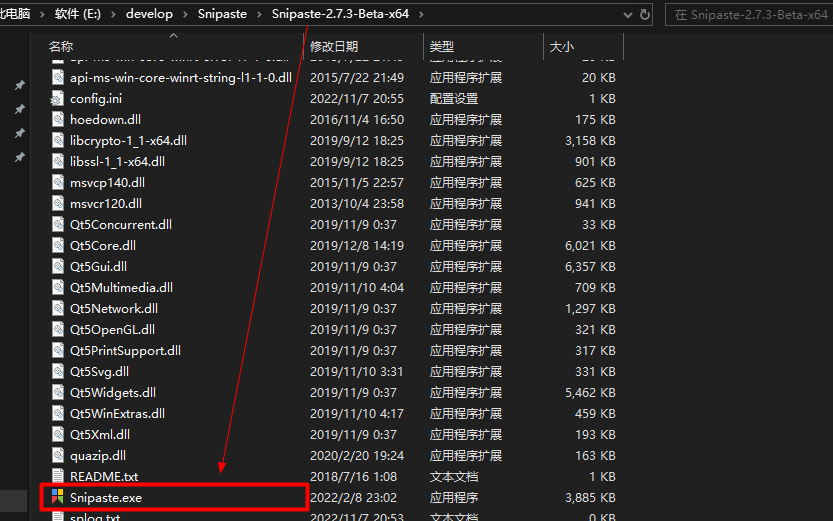Select the Qt5WinExtras.dll file name
833x521 pixels.
coord(117,413)
